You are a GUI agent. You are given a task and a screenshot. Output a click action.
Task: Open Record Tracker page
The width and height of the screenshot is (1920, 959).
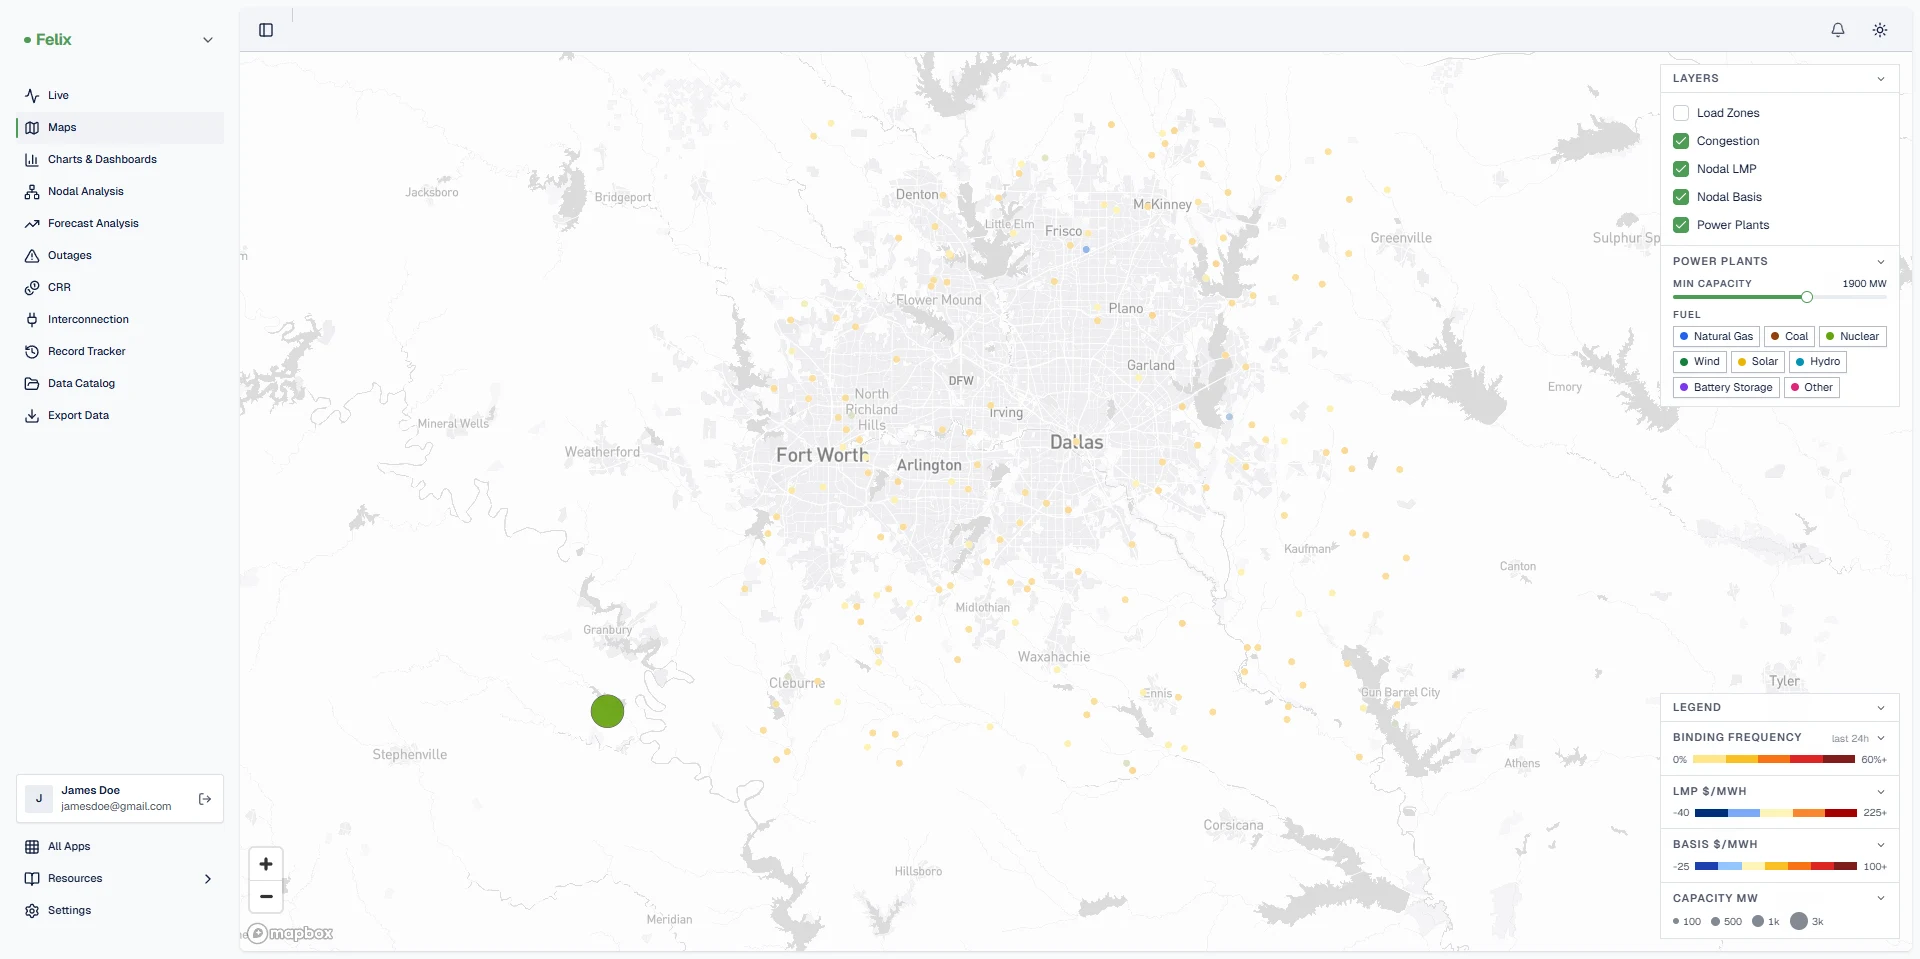(120, 352)
